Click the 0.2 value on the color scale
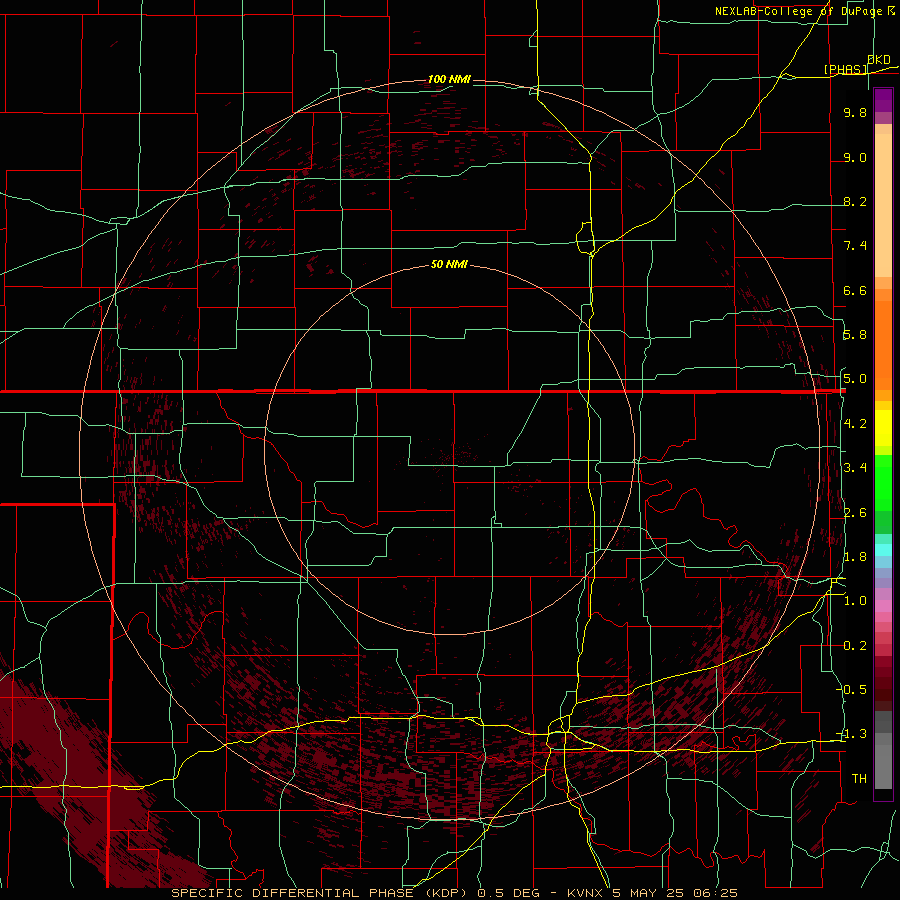900x900 pixels. [x=855, y=646]
